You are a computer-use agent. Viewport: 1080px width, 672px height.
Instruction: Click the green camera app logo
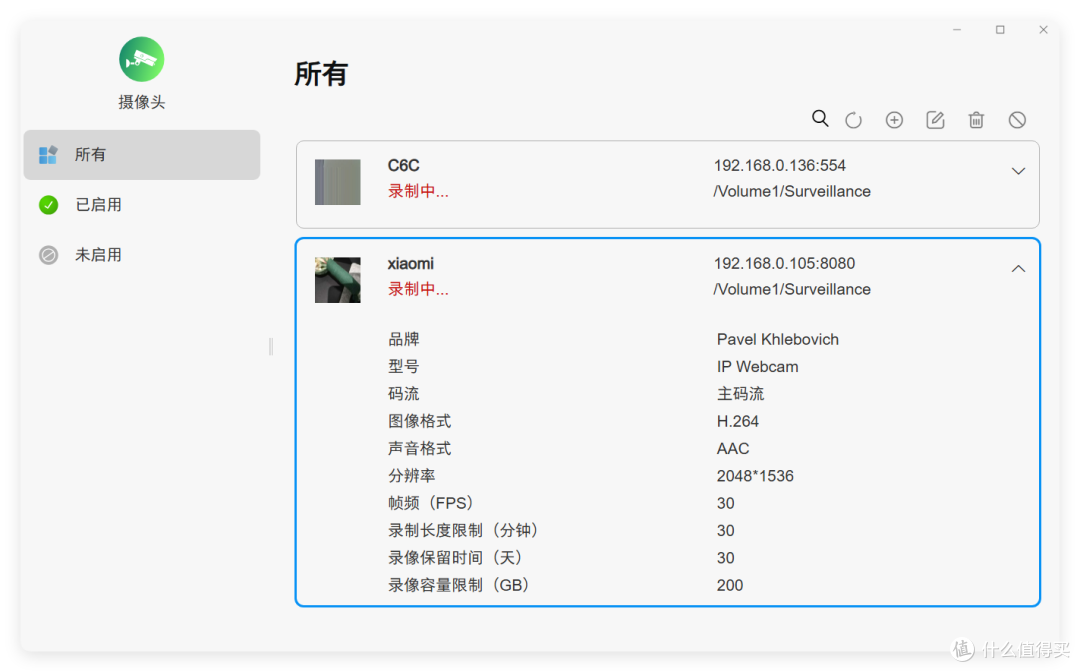point(141,59)
